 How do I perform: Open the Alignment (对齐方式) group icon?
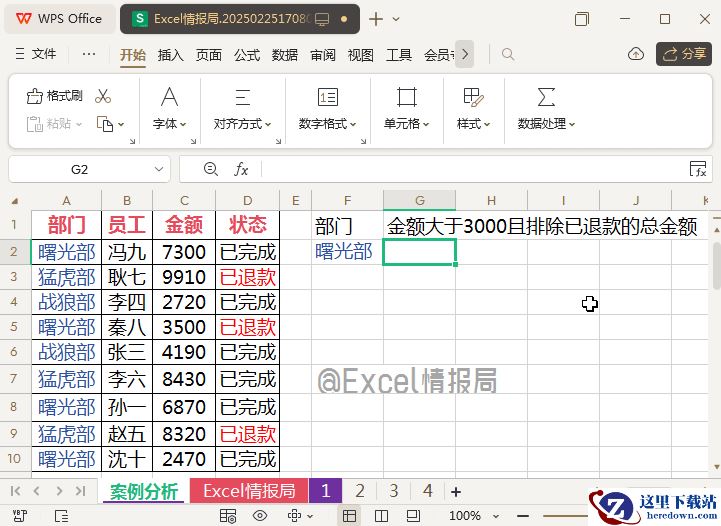pos(242,97)
